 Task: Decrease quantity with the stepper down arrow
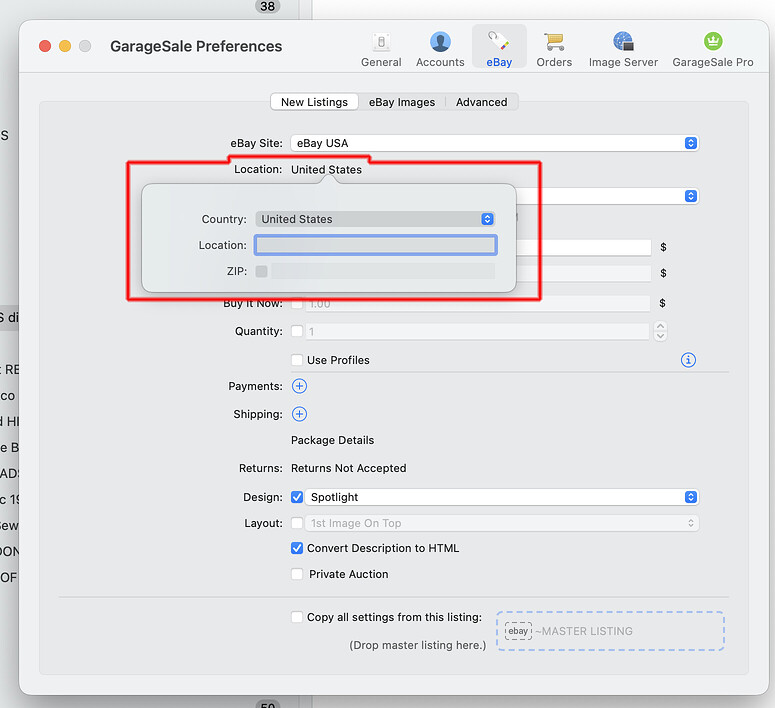pos(660,336)
